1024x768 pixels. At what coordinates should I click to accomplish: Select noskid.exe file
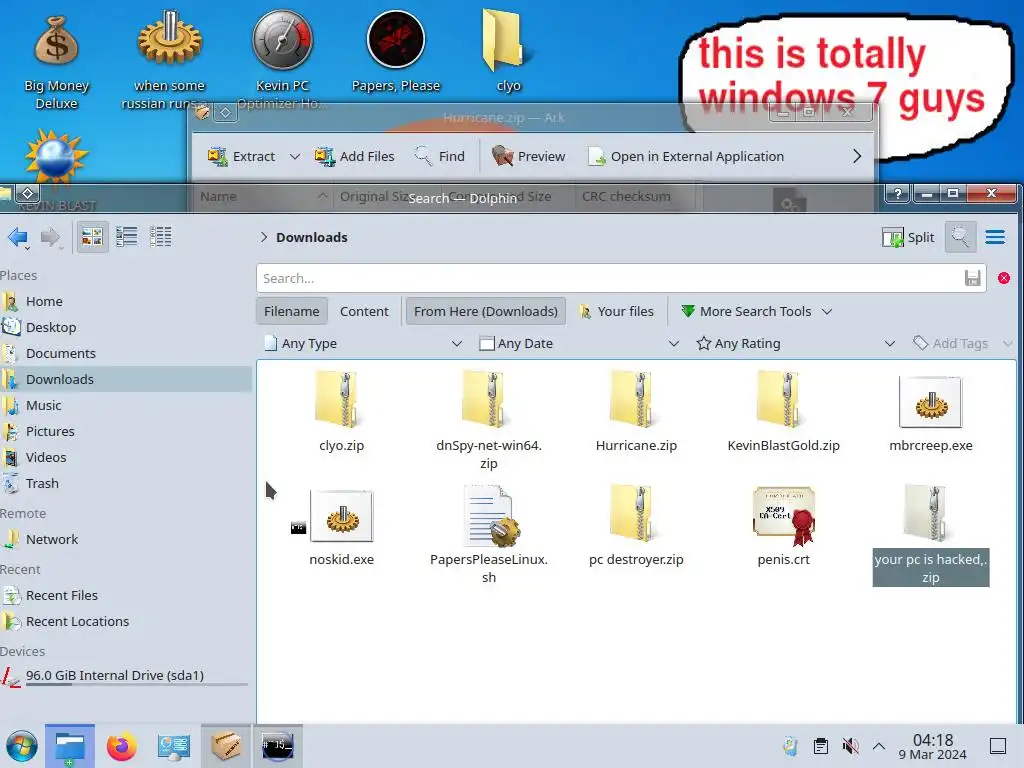[341, 526]
